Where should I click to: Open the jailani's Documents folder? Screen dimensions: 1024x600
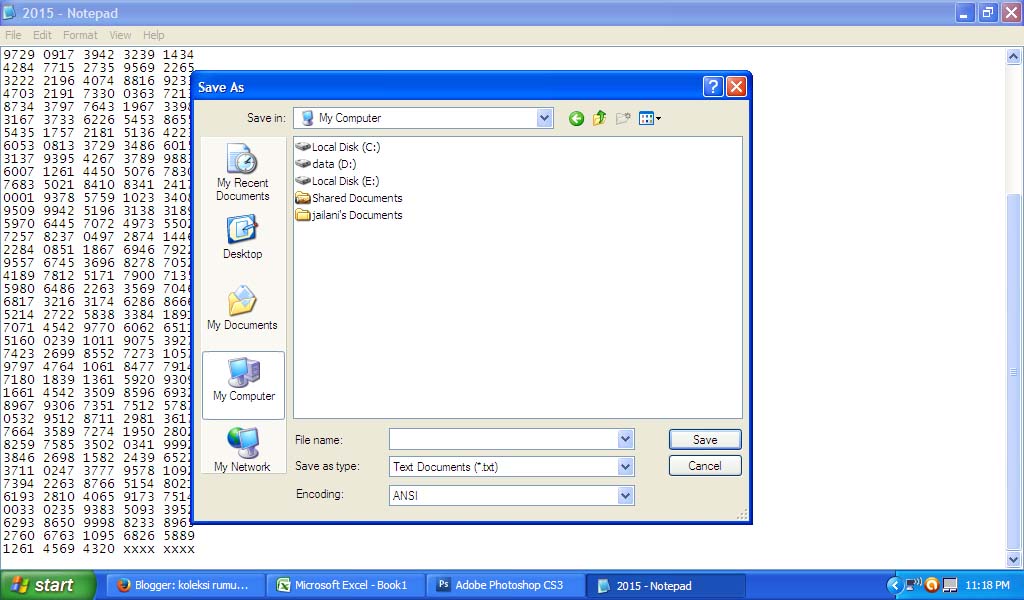349,215
